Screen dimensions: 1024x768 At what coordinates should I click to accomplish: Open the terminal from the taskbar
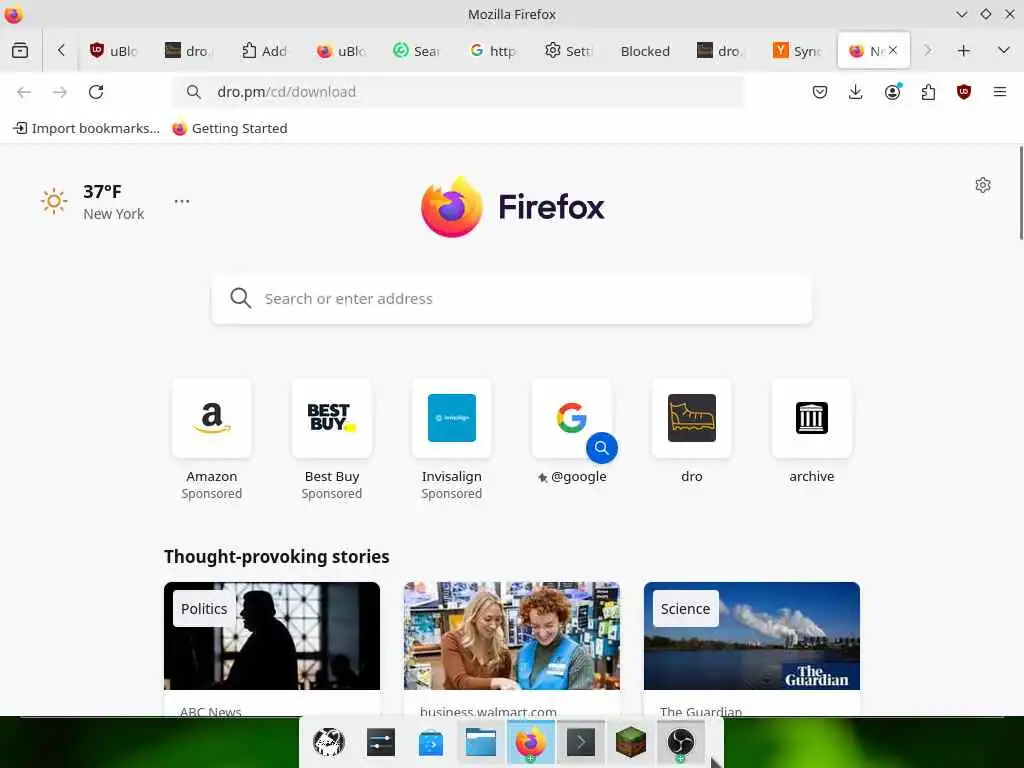tap(581, 743)
